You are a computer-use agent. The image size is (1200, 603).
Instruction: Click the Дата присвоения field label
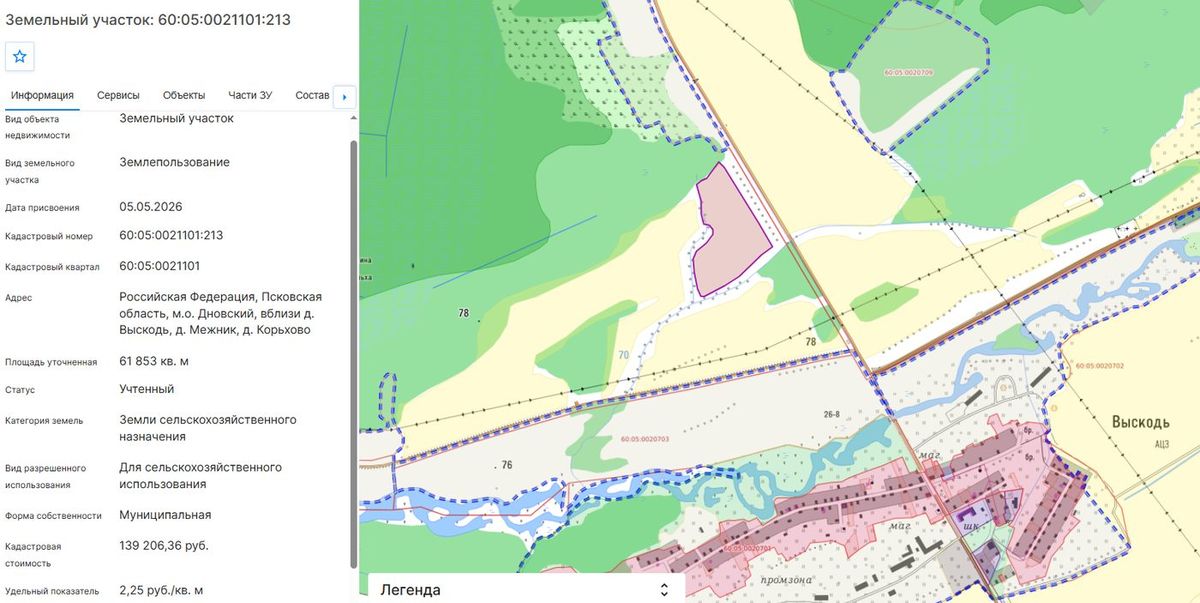tap(42, 208)
